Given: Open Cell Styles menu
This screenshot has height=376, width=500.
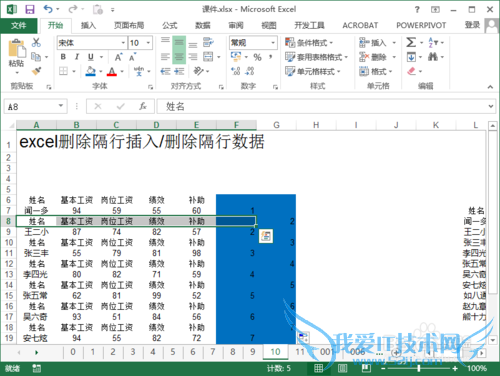Looking at the screenshot, I should 313,71.
